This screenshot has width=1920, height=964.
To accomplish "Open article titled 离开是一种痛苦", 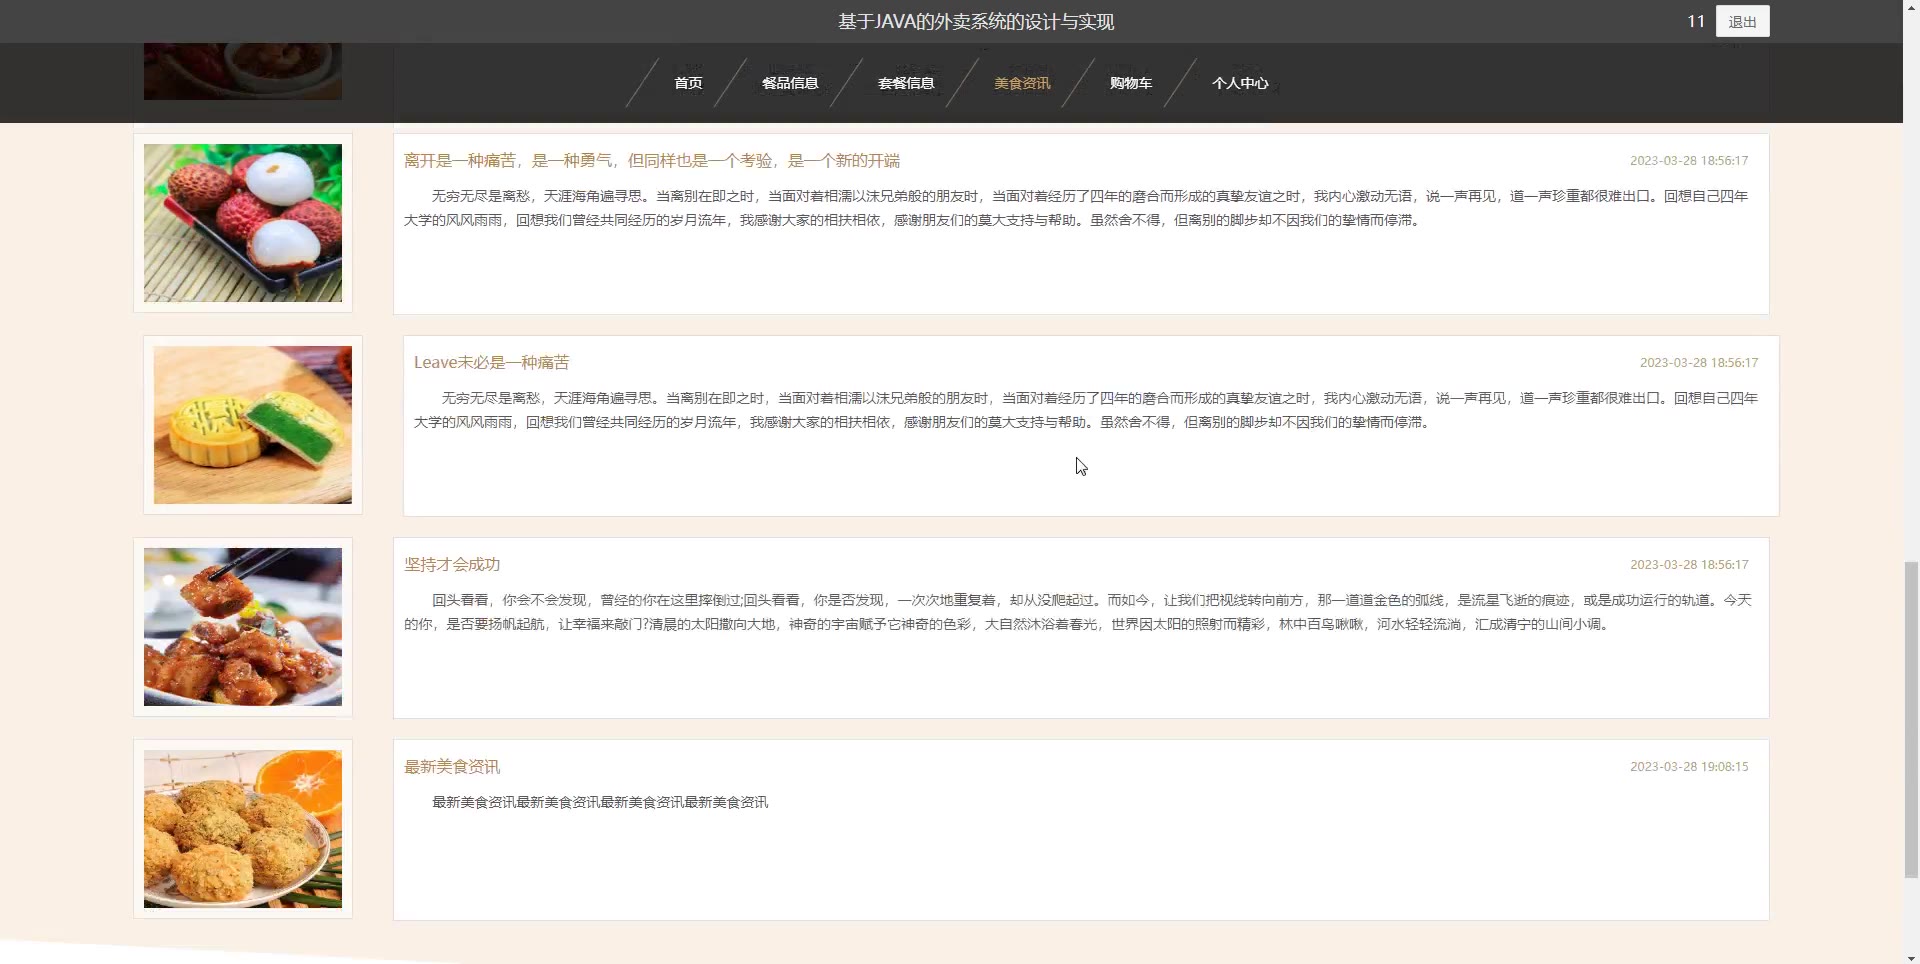I will [x=651, y=161].
